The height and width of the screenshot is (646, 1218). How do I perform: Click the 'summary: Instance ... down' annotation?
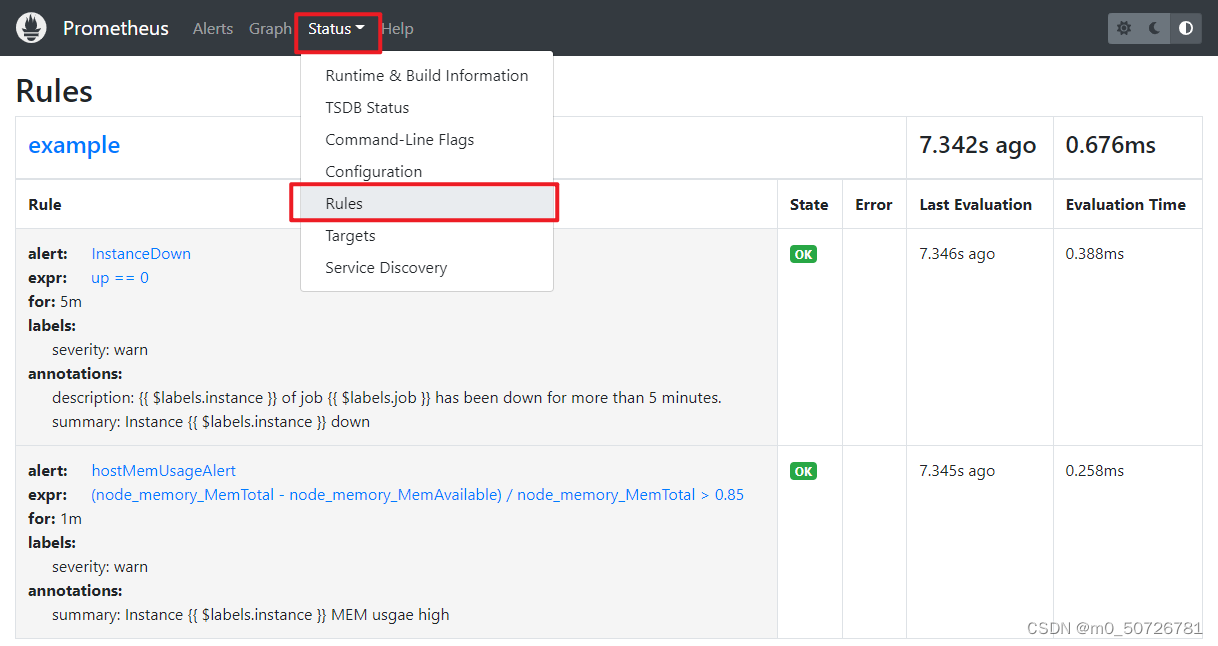pos(211,422)
